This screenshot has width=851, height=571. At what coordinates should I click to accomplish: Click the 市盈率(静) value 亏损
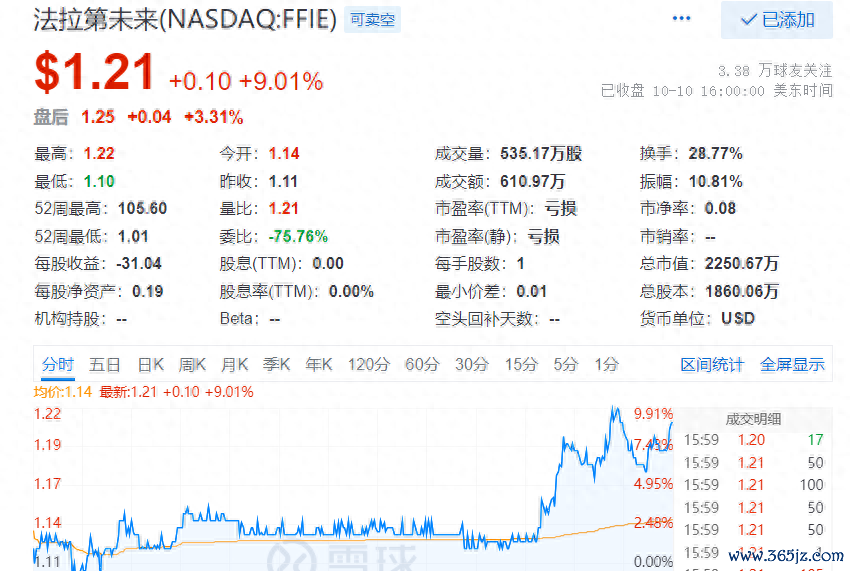click(x=543, y=237)
